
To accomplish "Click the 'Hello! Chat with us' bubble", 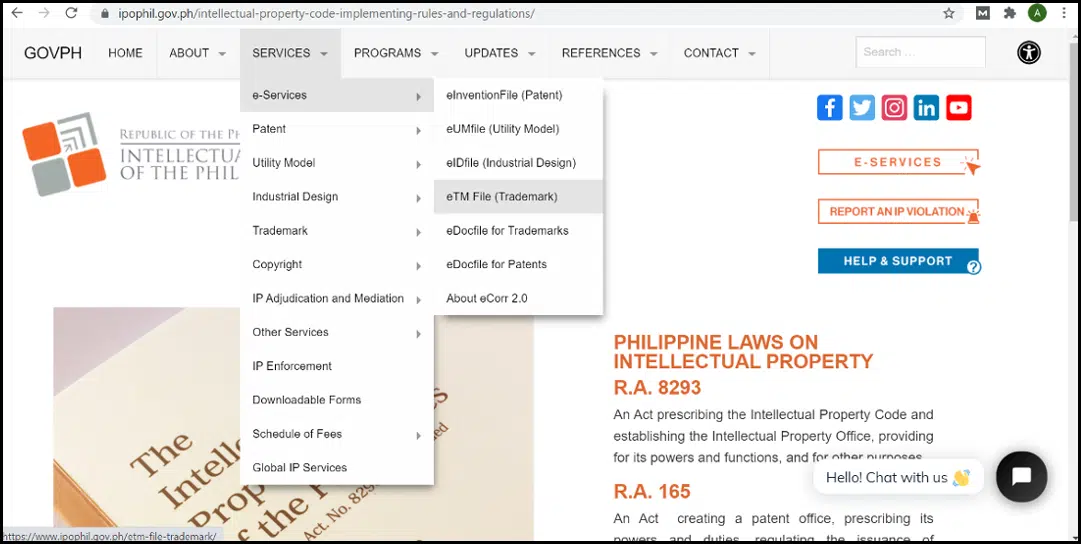I will pyautogui.click(x=898, y=477).
